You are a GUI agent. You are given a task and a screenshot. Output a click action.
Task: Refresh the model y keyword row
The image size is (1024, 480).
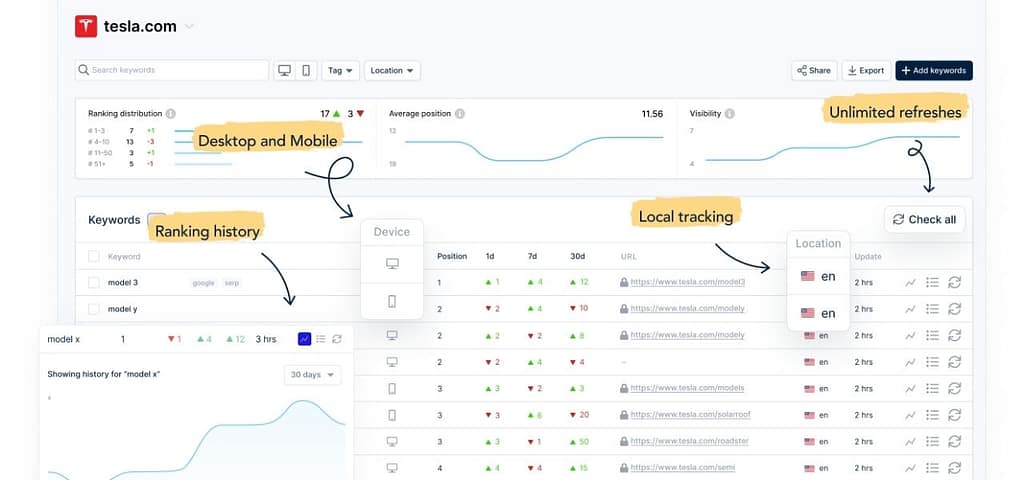954,309
